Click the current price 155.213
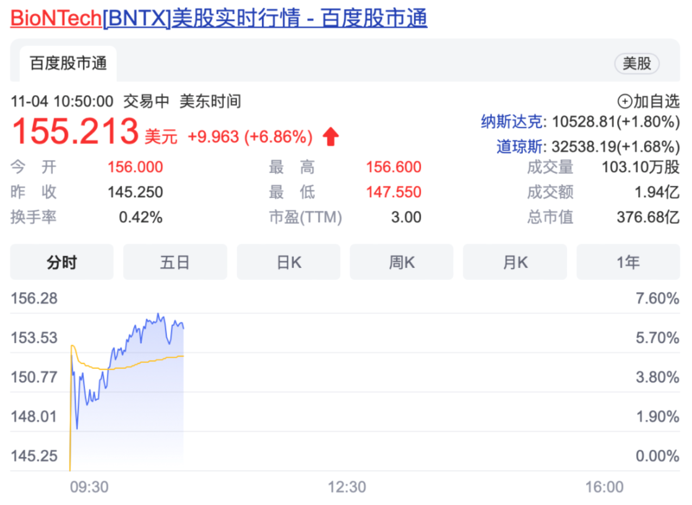 (x=74, y=131)
